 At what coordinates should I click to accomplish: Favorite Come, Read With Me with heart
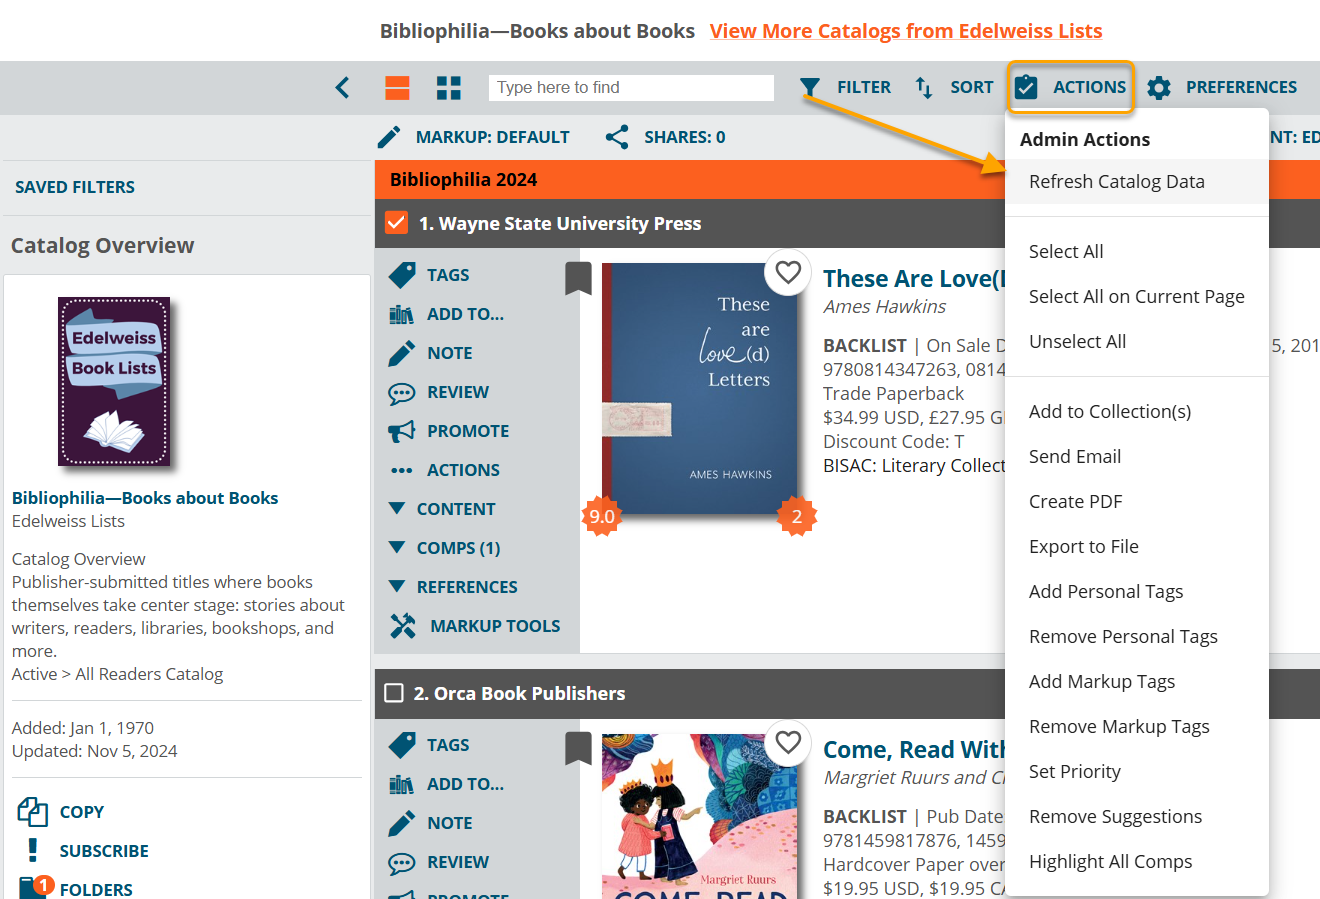pos(788,742)
